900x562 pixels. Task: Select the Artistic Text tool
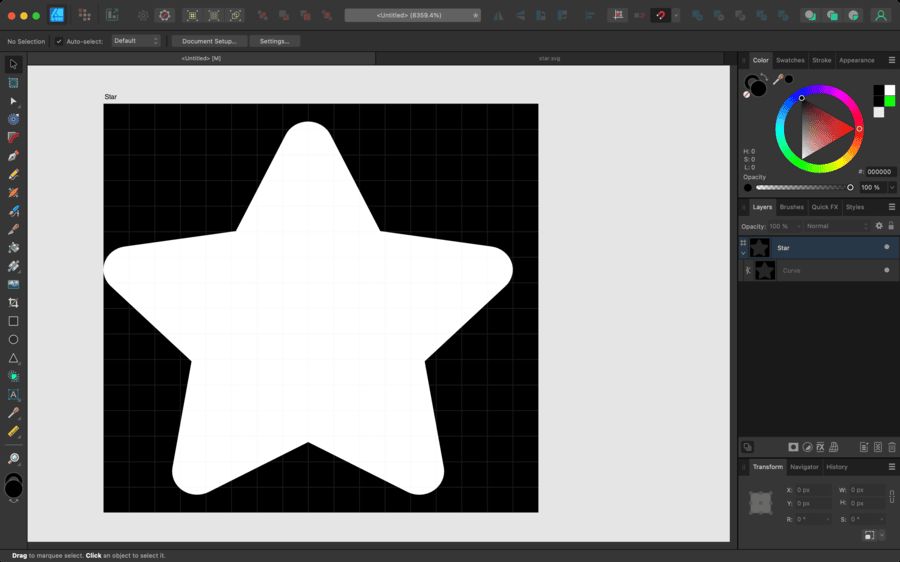point(13,394)
